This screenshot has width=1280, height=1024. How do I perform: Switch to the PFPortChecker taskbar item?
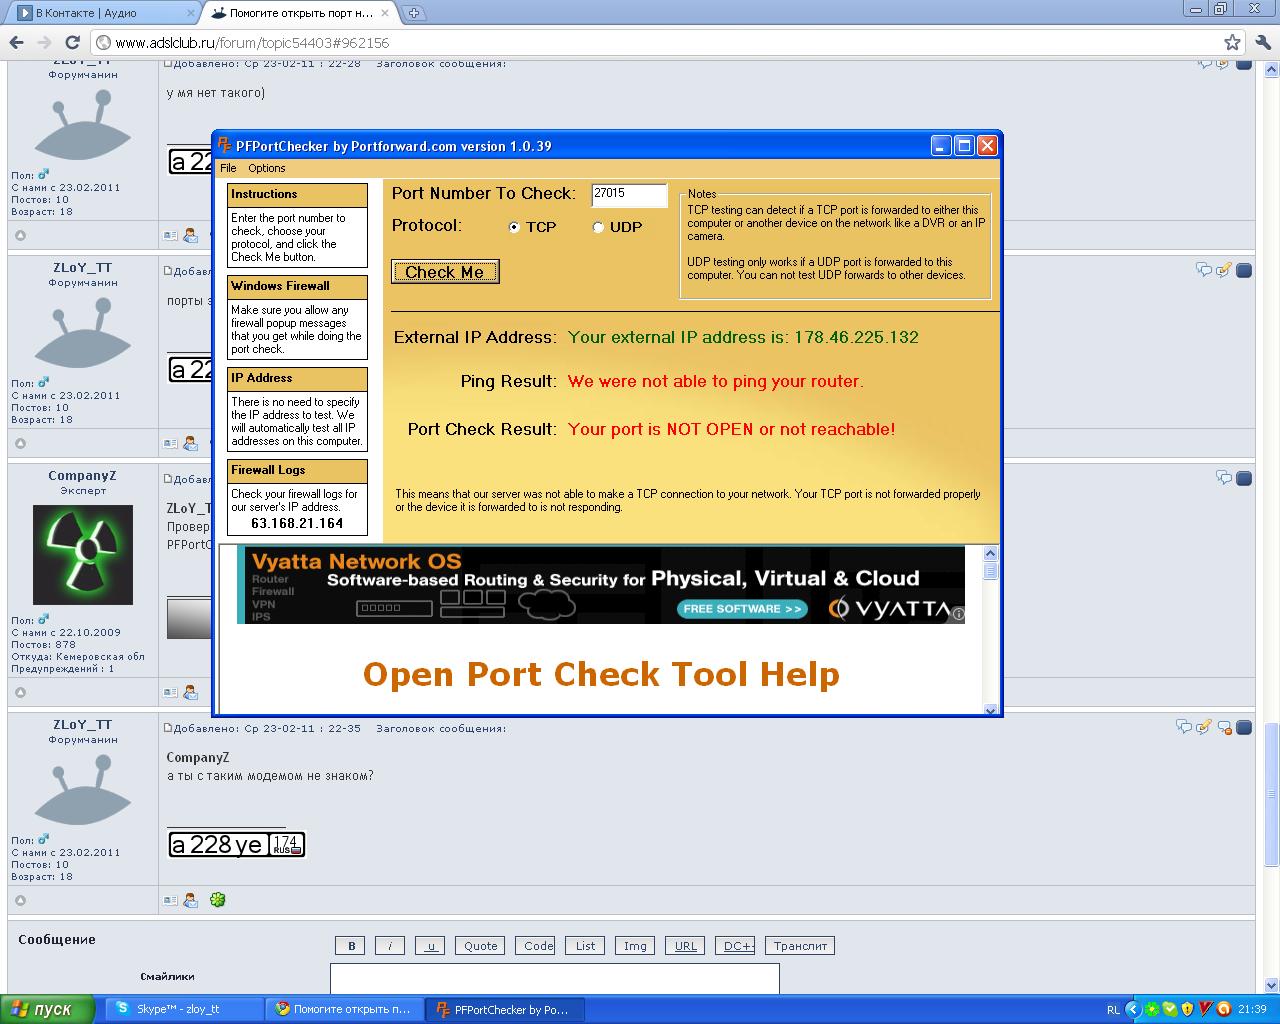pos(504,1009)
